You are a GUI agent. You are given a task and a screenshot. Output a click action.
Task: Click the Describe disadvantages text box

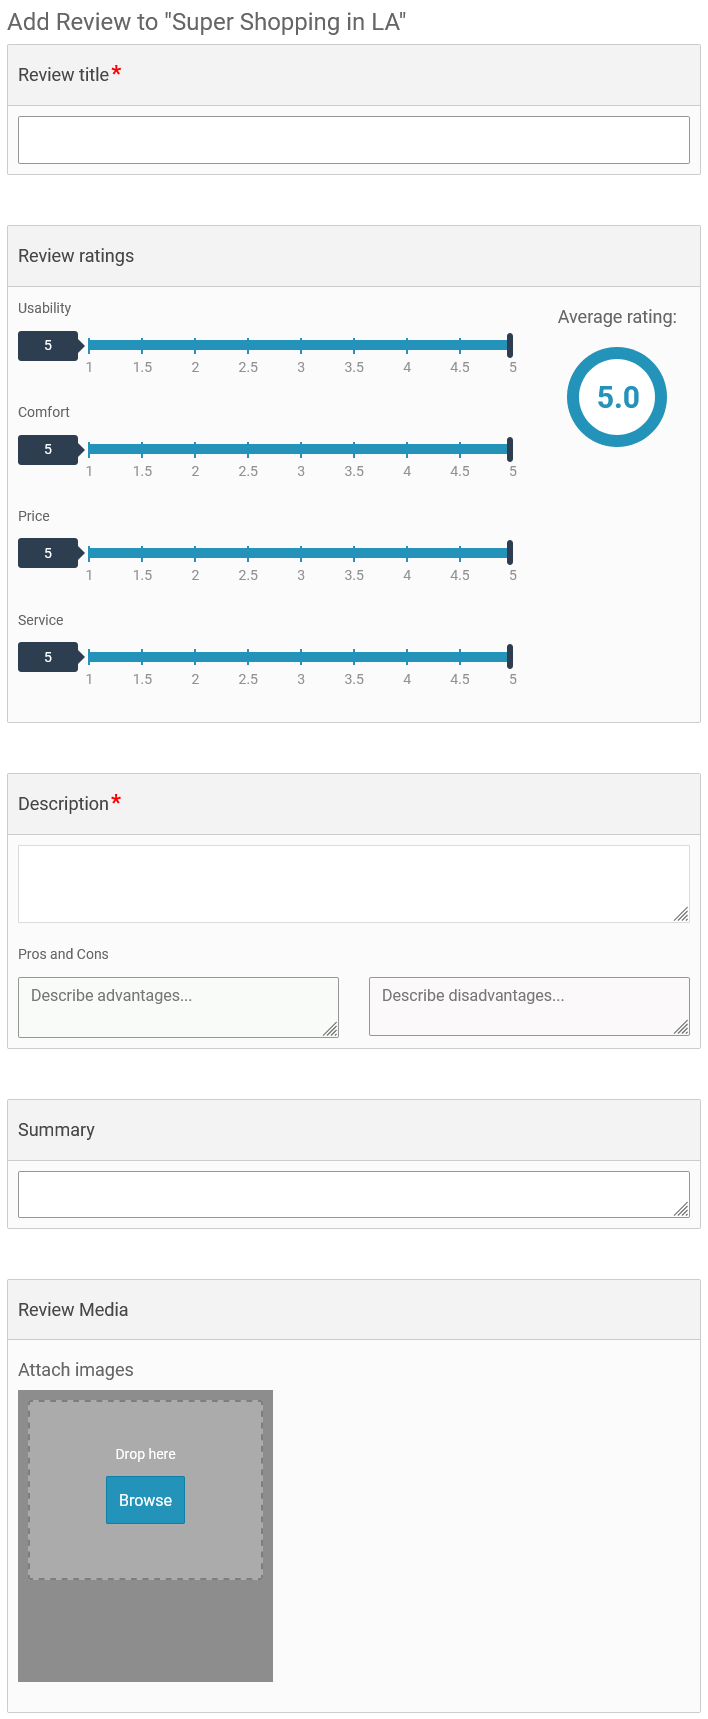tap(529, 1006)
